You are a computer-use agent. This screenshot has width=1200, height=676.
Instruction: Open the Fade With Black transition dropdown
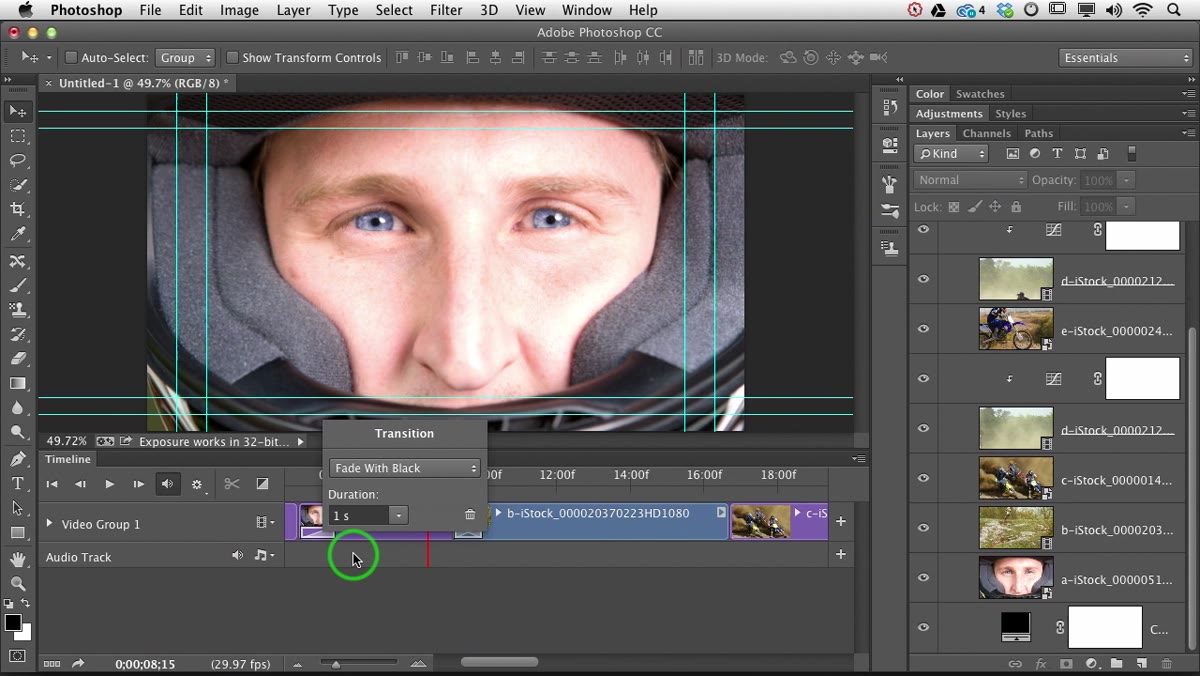point(404,468)
